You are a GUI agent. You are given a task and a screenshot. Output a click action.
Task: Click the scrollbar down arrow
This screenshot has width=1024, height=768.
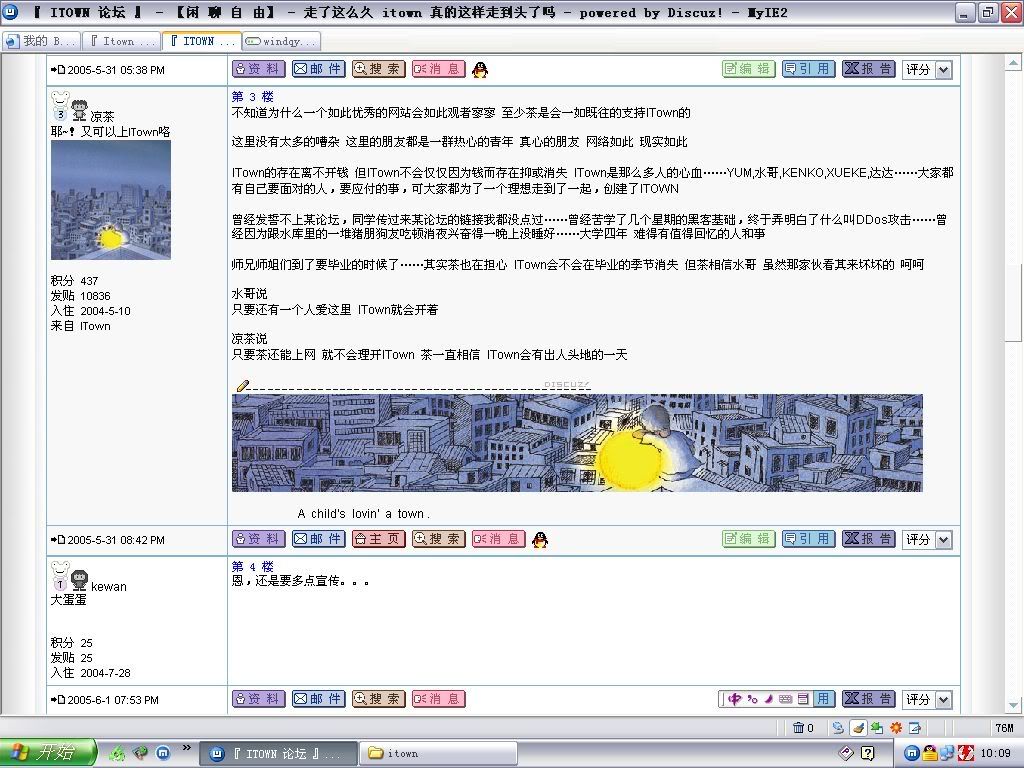tap(1013, 705)
